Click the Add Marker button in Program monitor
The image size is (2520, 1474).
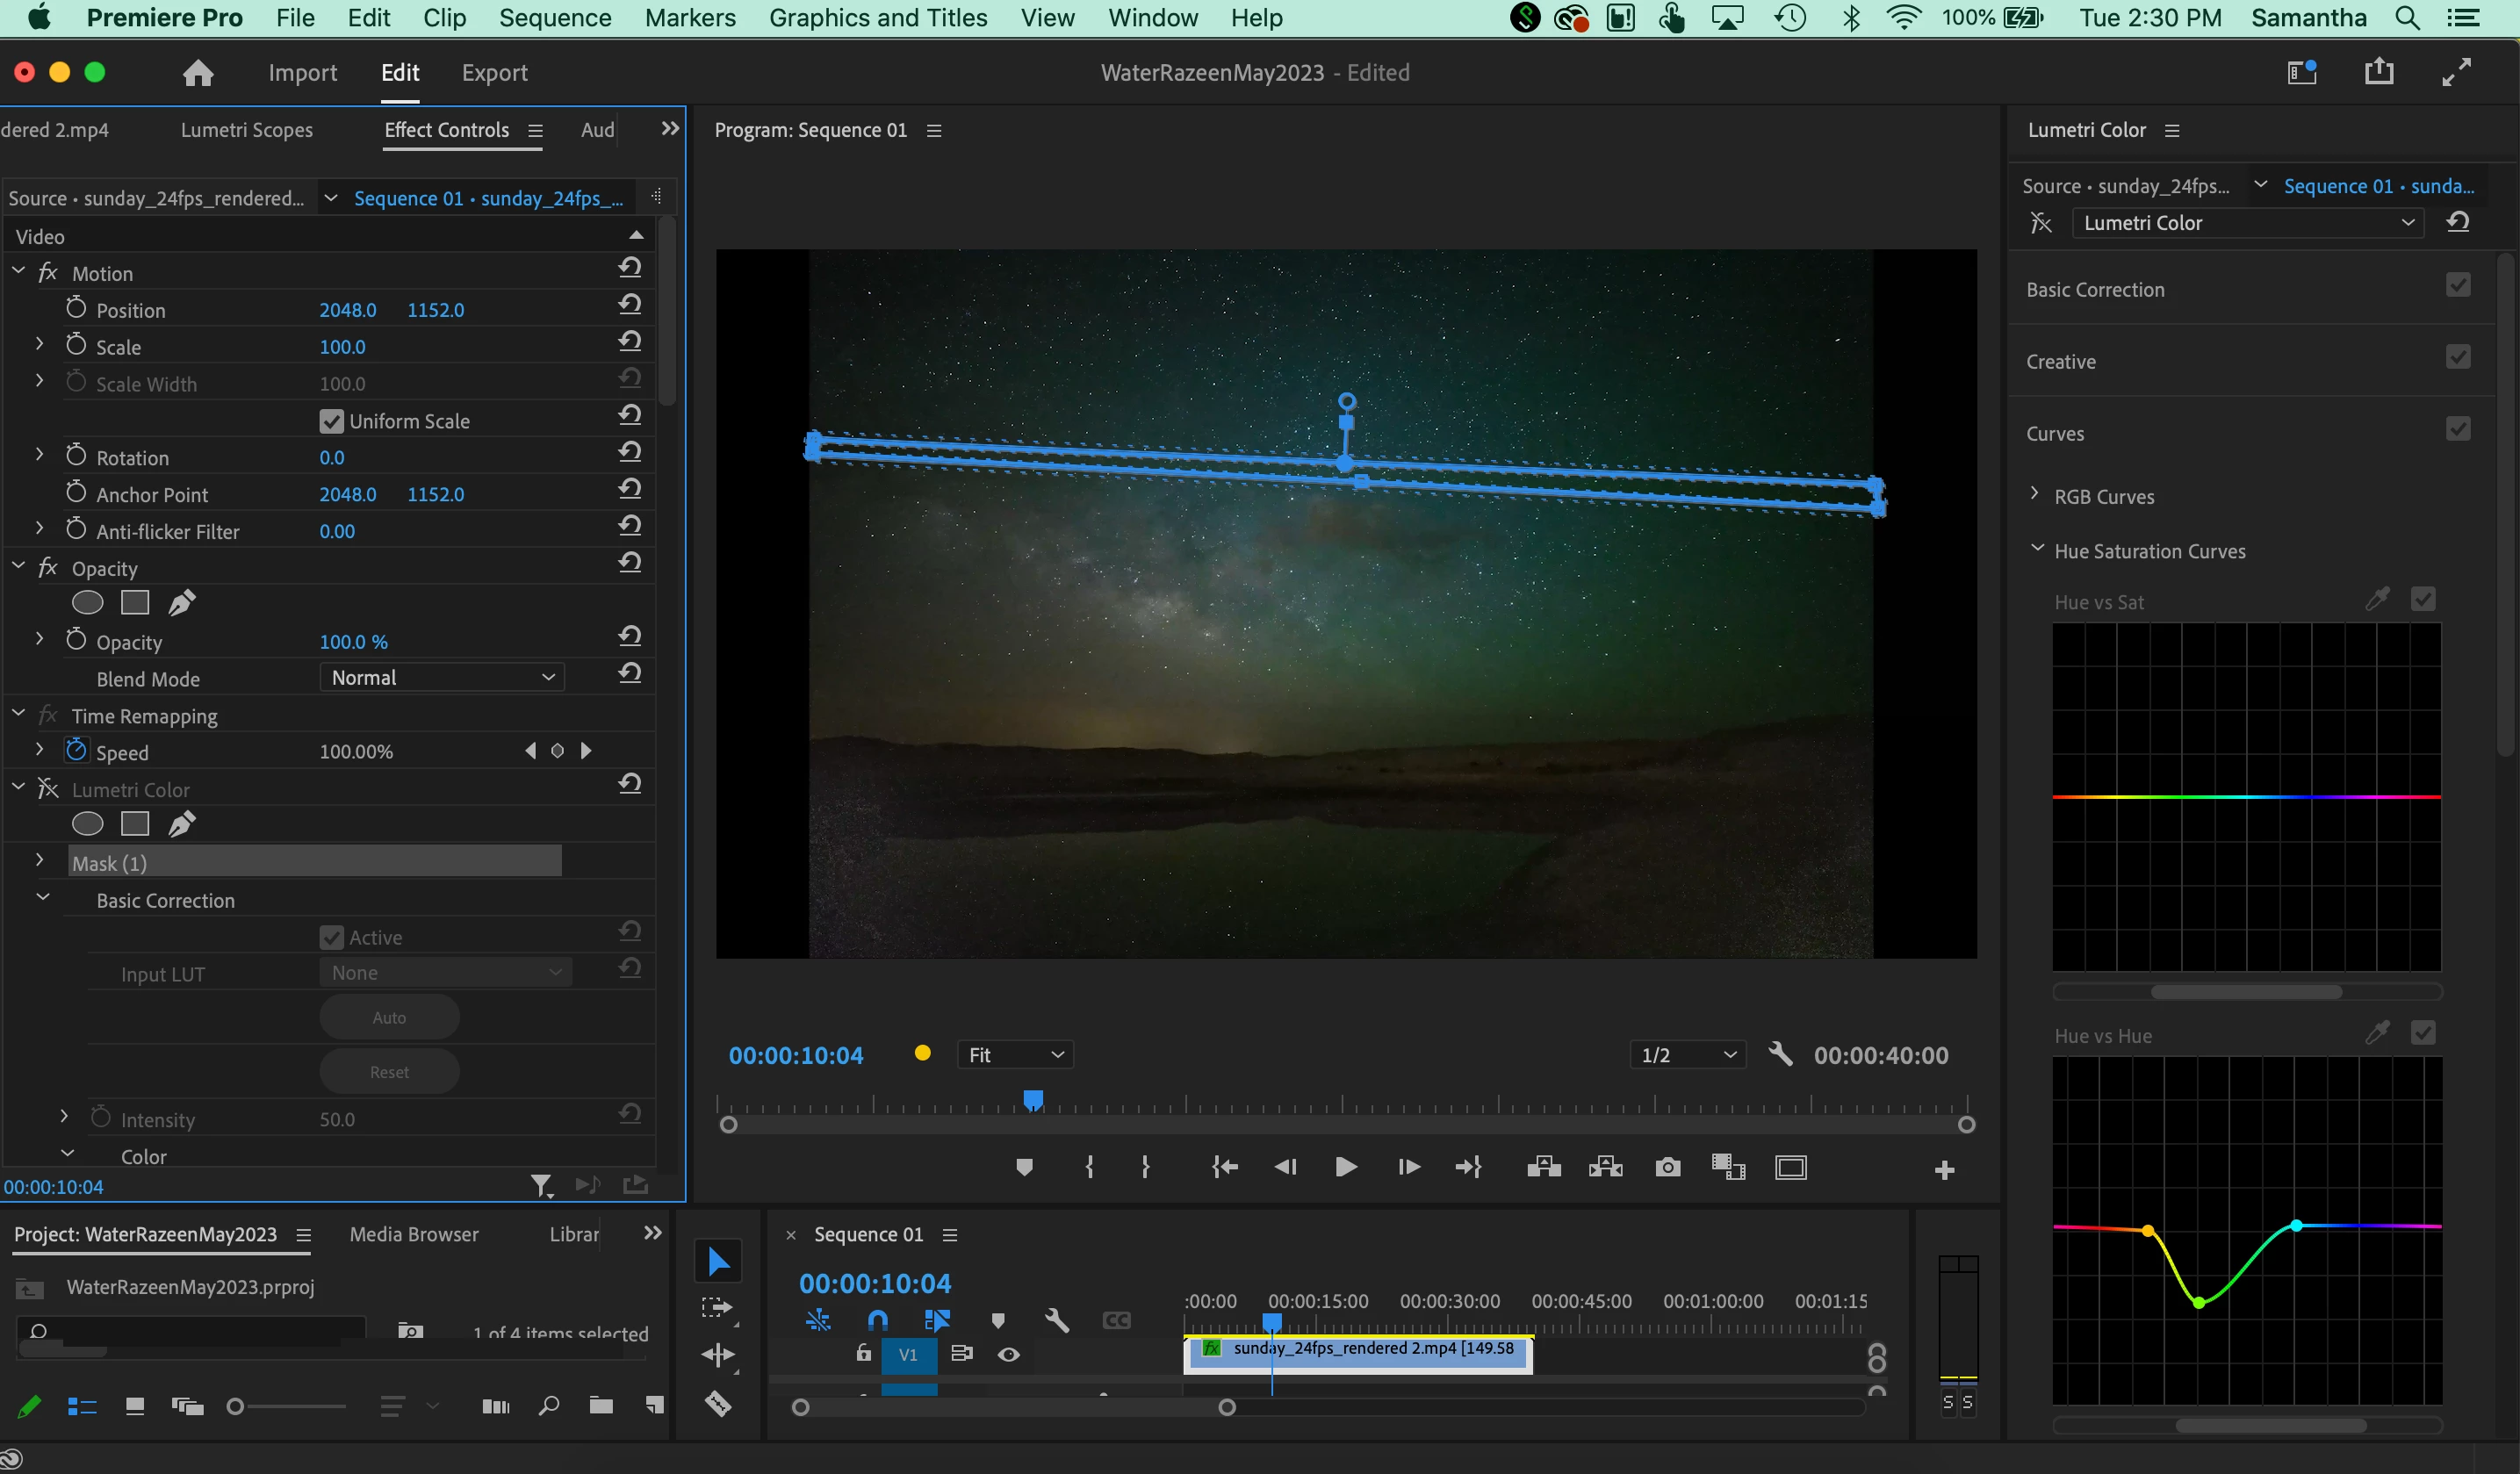pyautogui.click(x=1024, y=1167)
